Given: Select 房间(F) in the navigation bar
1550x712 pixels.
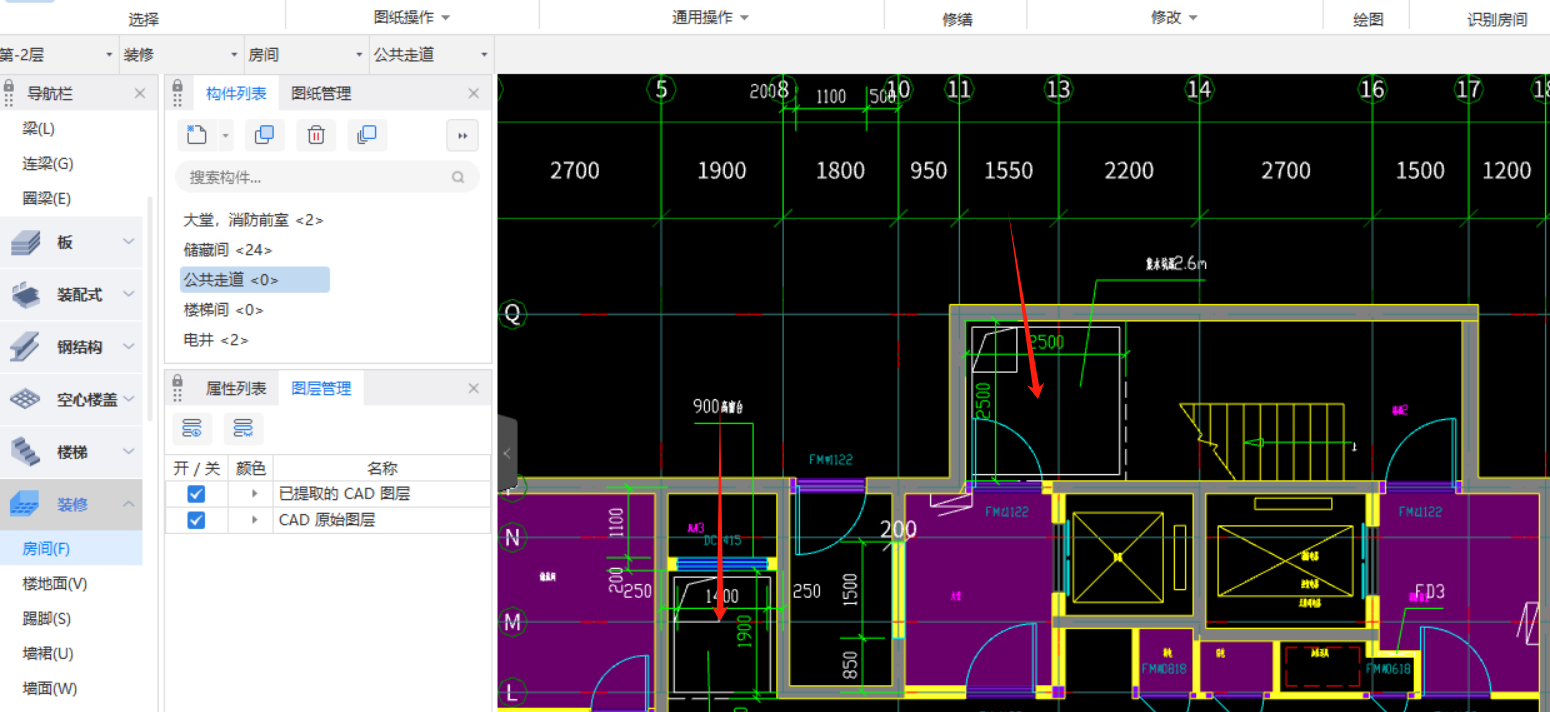Looking at the screenshot, I should 71,548.
